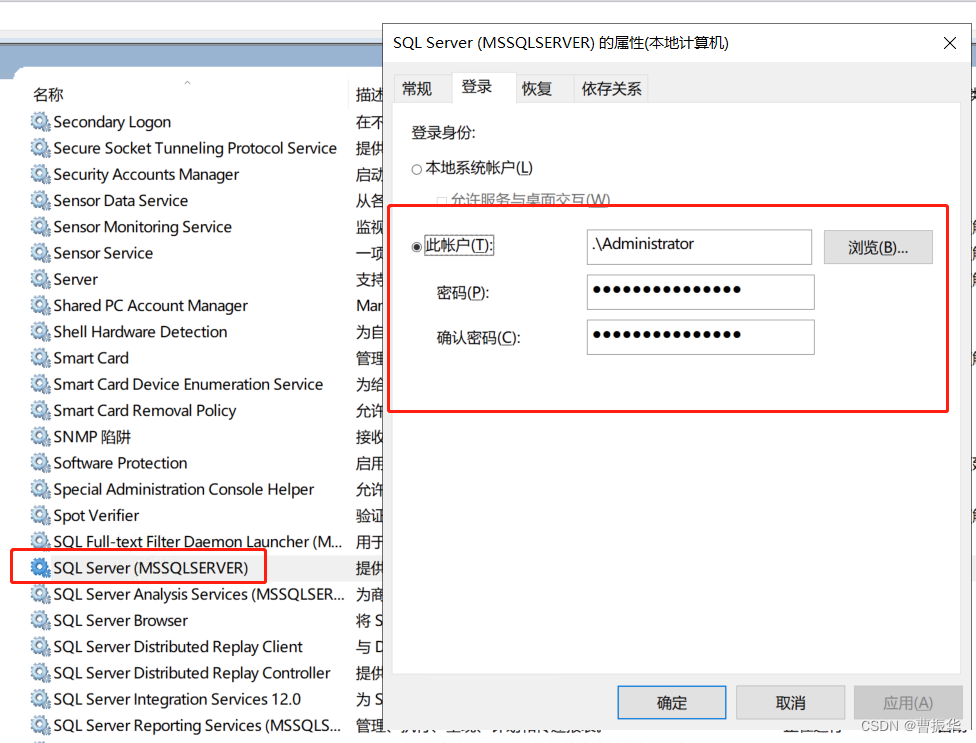
Task: Select the Security Accounts Manager service name
Action: point(146,175)
